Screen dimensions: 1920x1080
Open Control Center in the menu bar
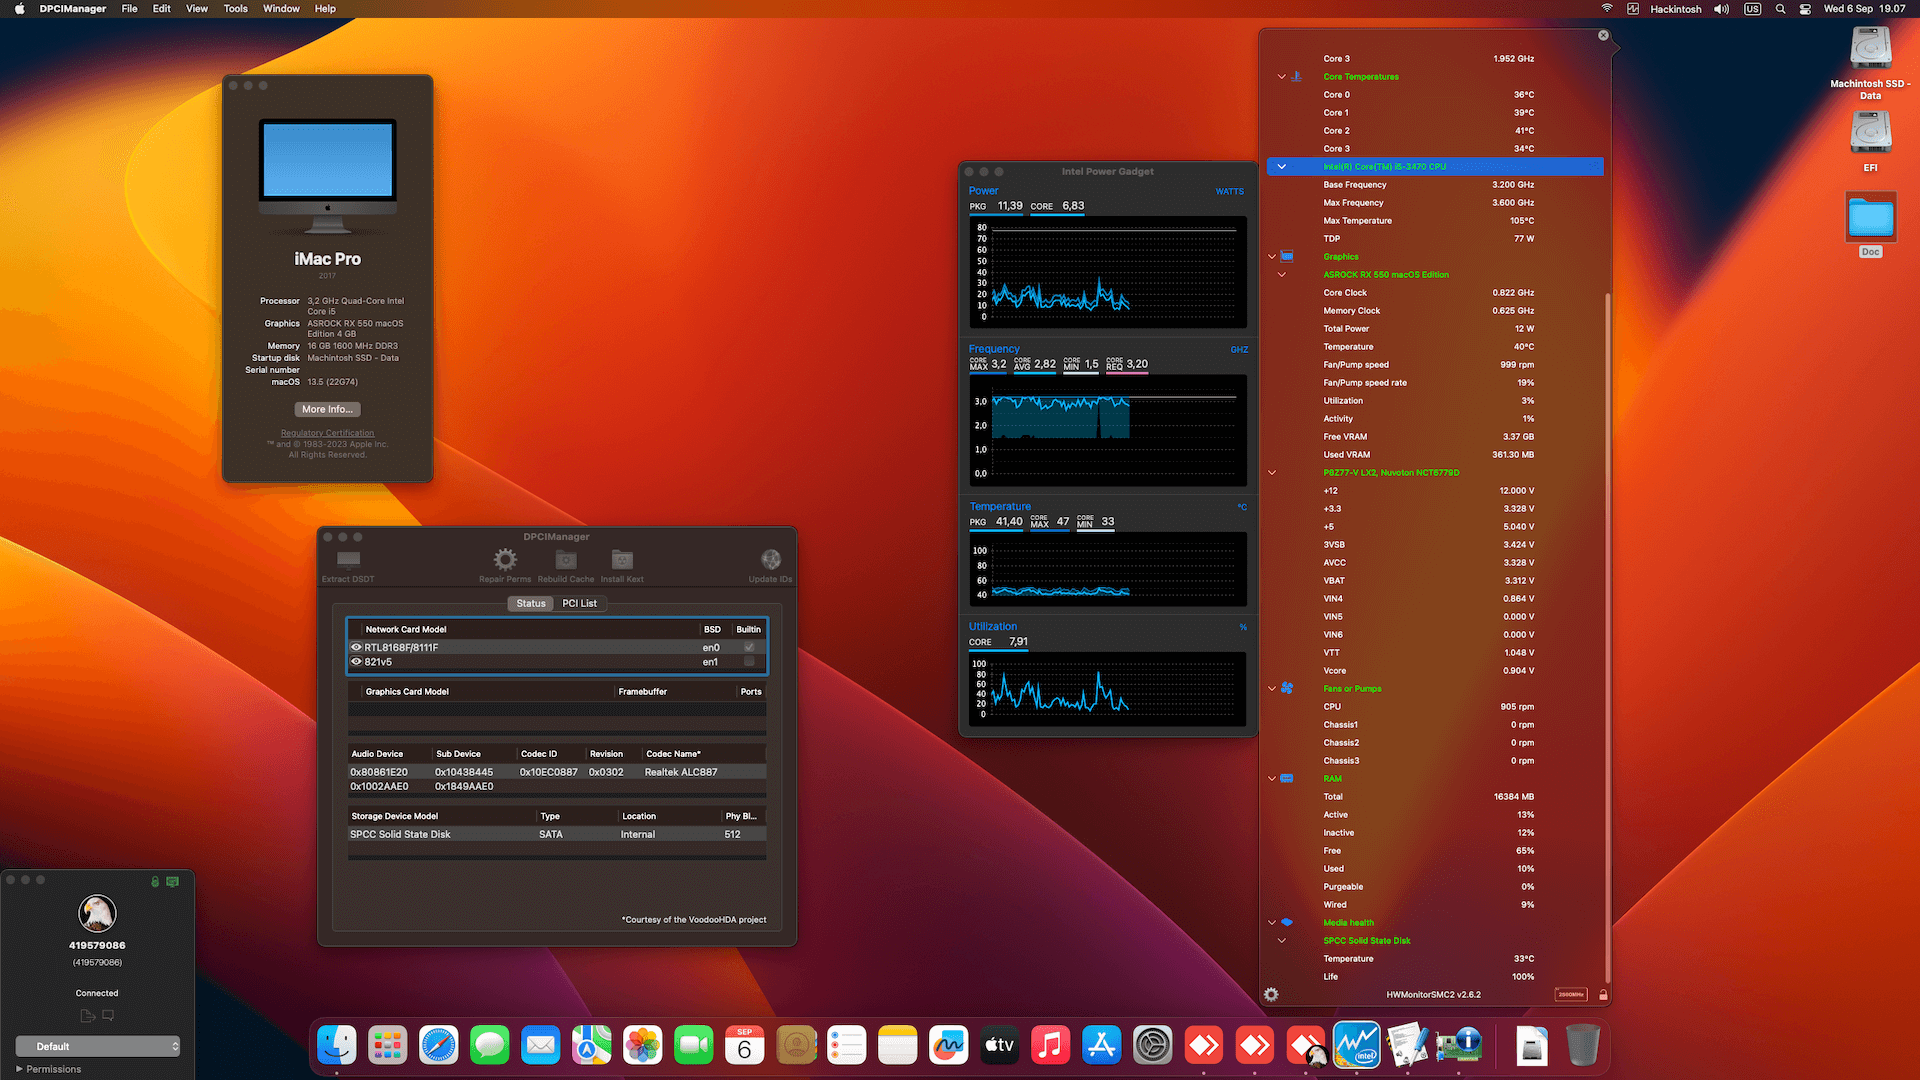pos(1805,9)
